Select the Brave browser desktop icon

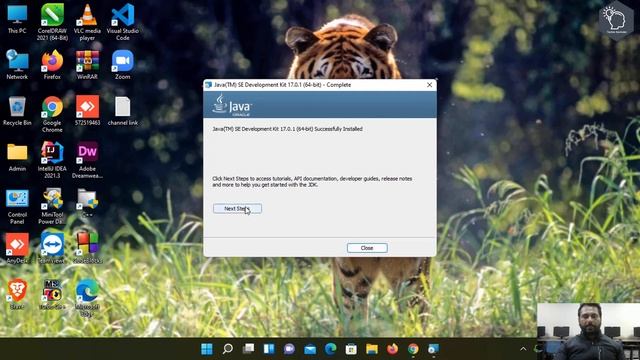(x=17, y=294)
